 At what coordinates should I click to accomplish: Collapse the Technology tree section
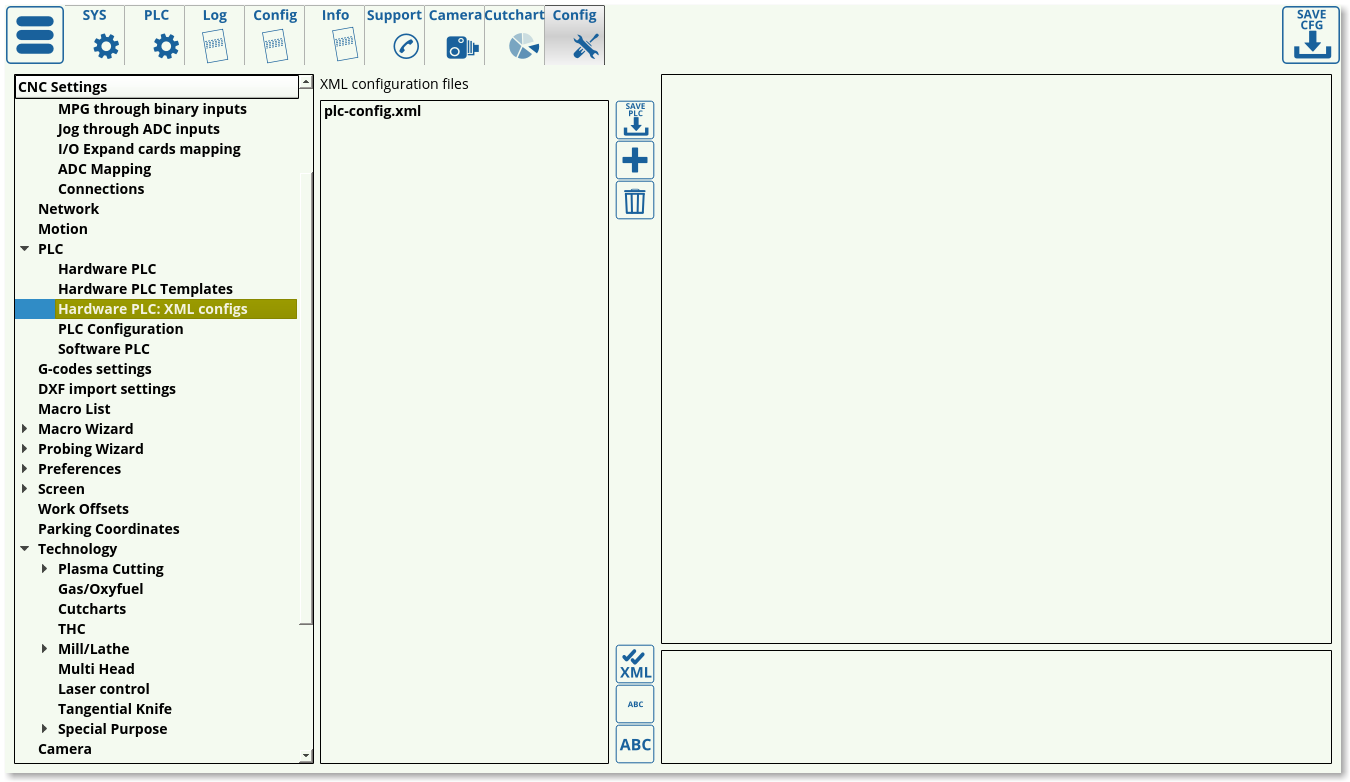point(25,549)
